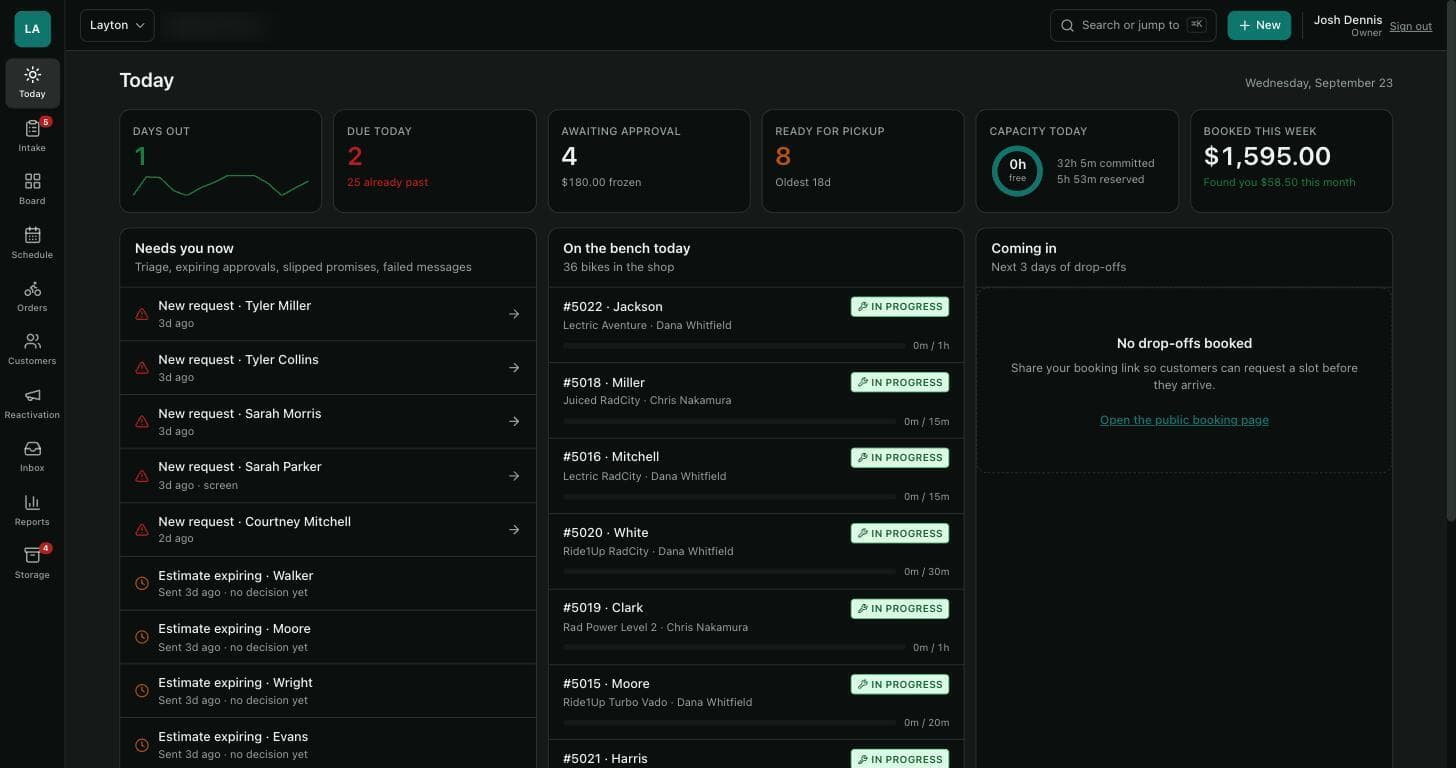This screenshot has height=768, width=1456.
Task: Click warning icon beside Tyler Miller request
Action: point(142,314)
